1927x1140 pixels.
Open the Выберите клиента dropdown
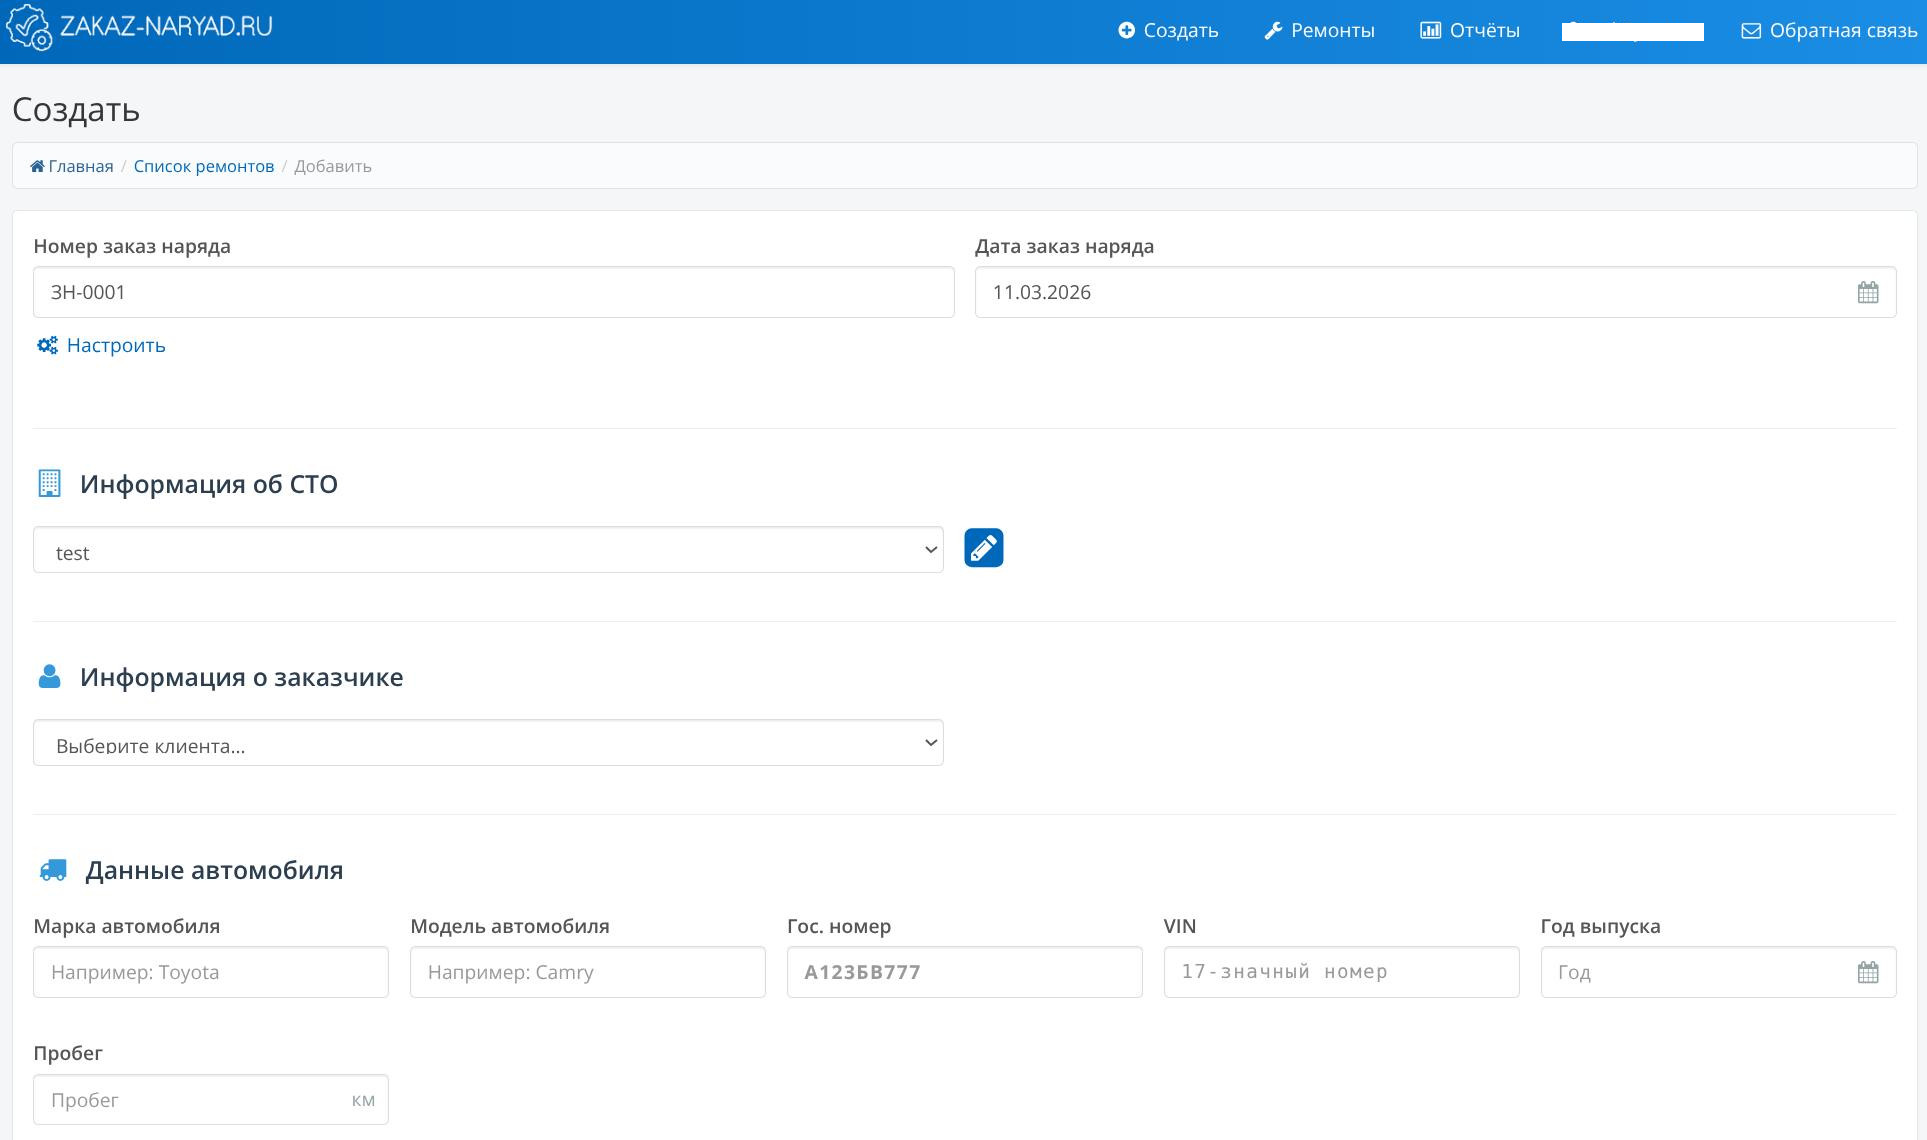[488, 743]
